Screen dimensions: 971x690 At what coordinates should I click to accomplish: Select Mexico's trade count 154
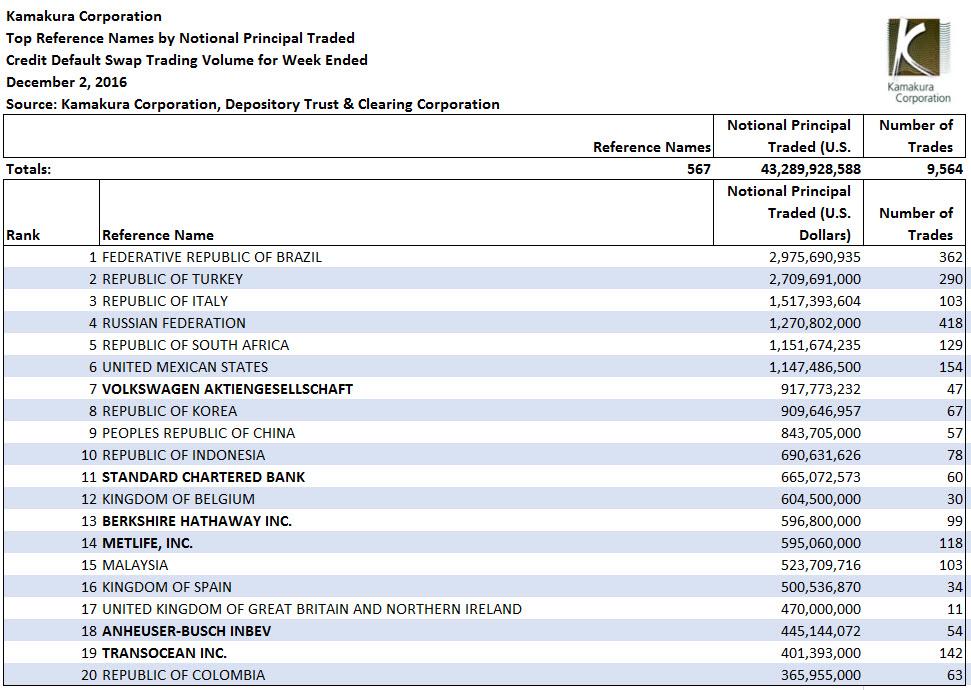point(951,367)
